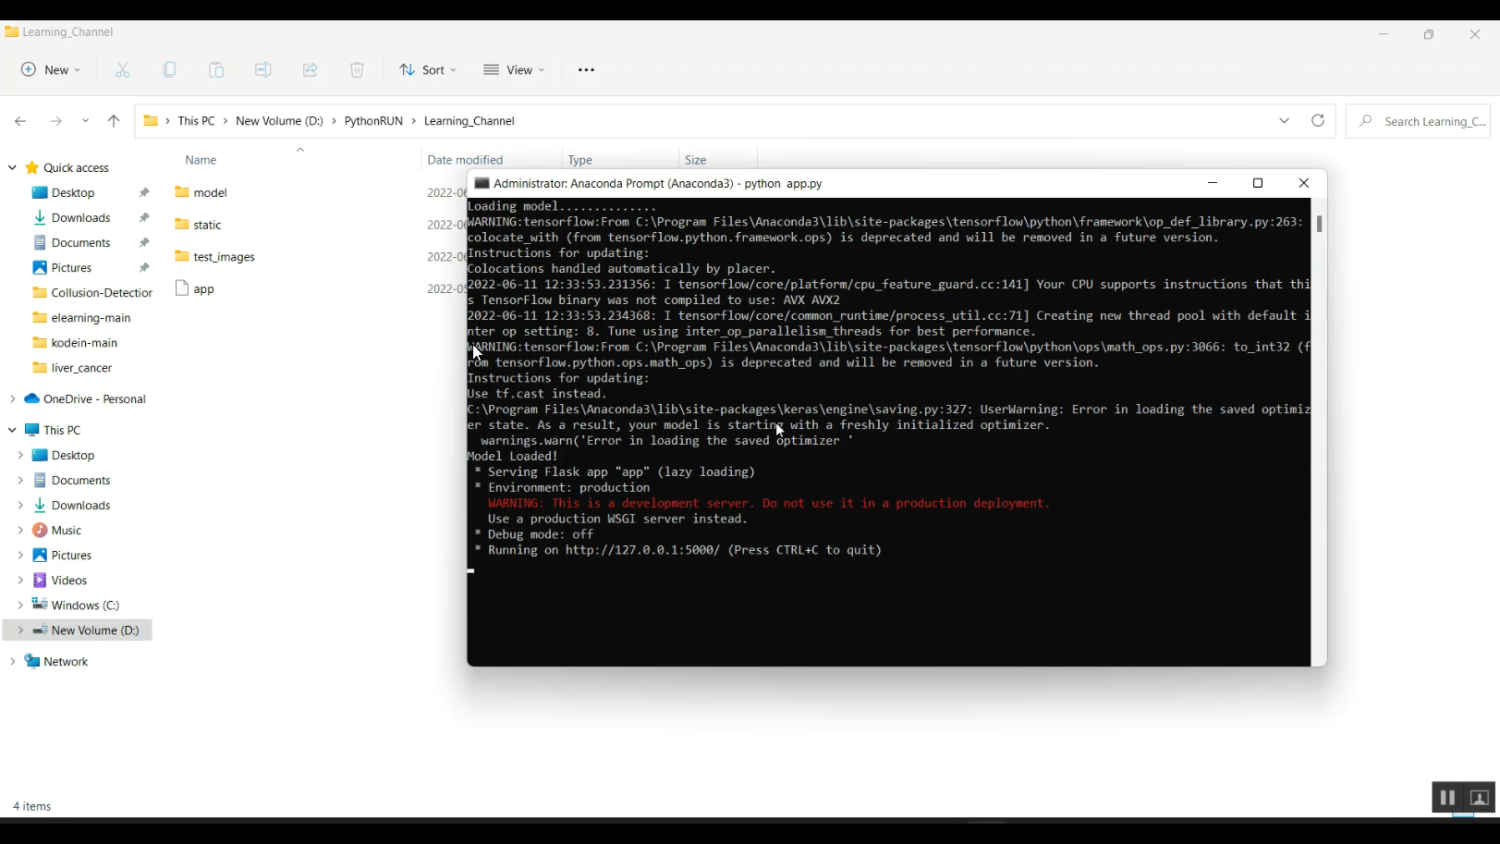Viewport: 1500px width, 844px height.
Task: Pause playback with the pause button
Action: pyautogui.click(x=1447, y=798)
